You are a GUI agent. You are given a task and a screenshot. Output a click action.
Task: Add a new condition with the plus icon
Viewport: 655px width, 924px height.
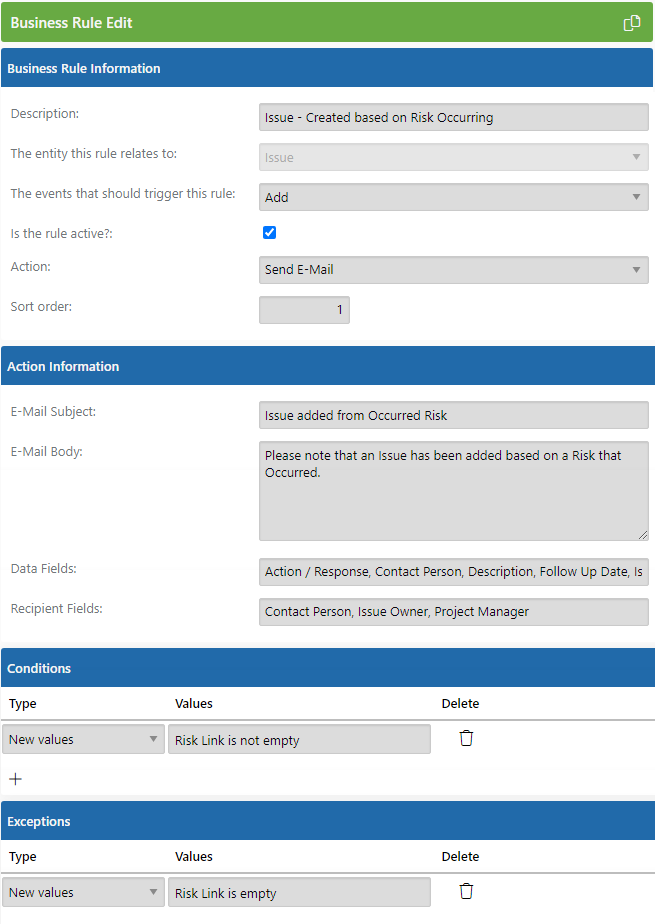click(16, 779)
